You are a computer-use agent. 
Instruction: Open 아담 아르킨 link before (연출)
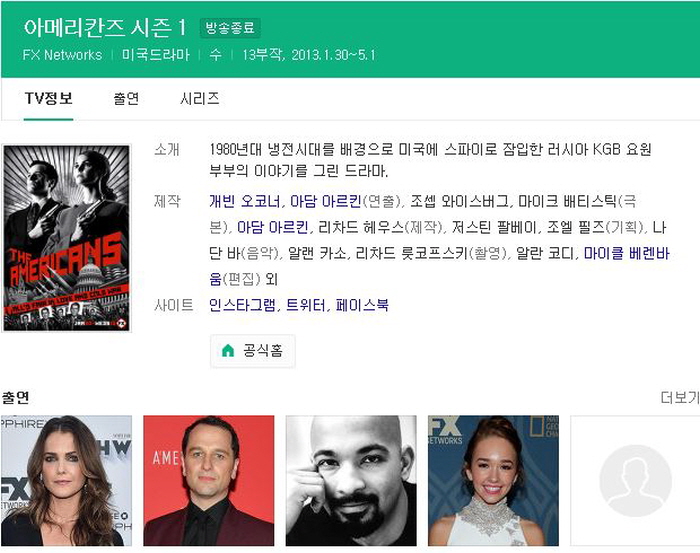point(325,201)
